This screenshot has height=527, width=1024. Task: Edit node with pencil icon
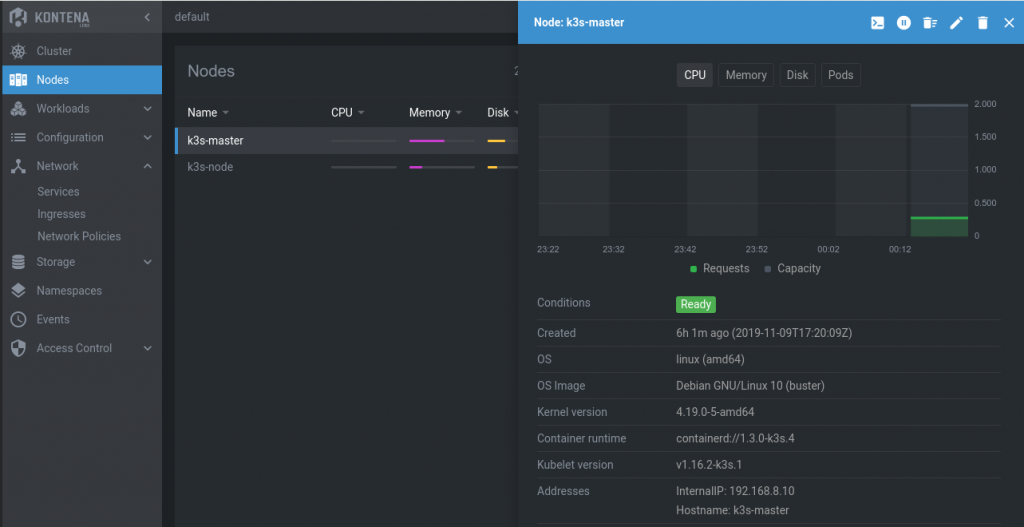[x=956, y=23]
